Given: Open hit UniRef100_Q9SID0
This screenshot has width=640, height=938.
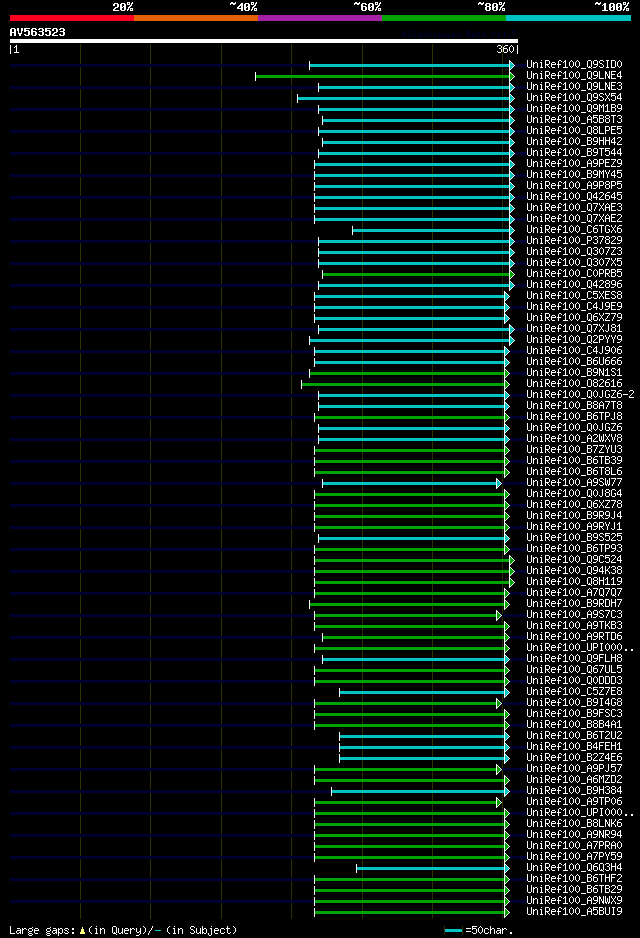Looking at the screenshot, I should 574,65.
